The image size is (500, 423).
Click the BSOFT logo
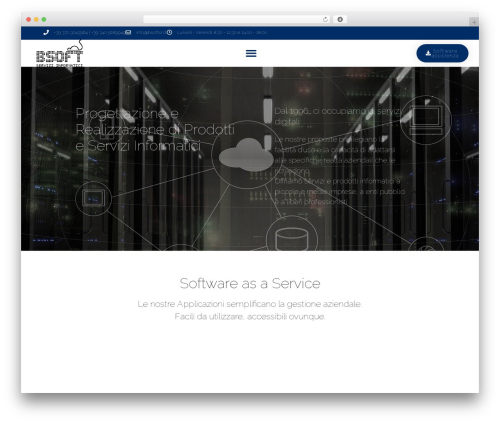point(59,54)
